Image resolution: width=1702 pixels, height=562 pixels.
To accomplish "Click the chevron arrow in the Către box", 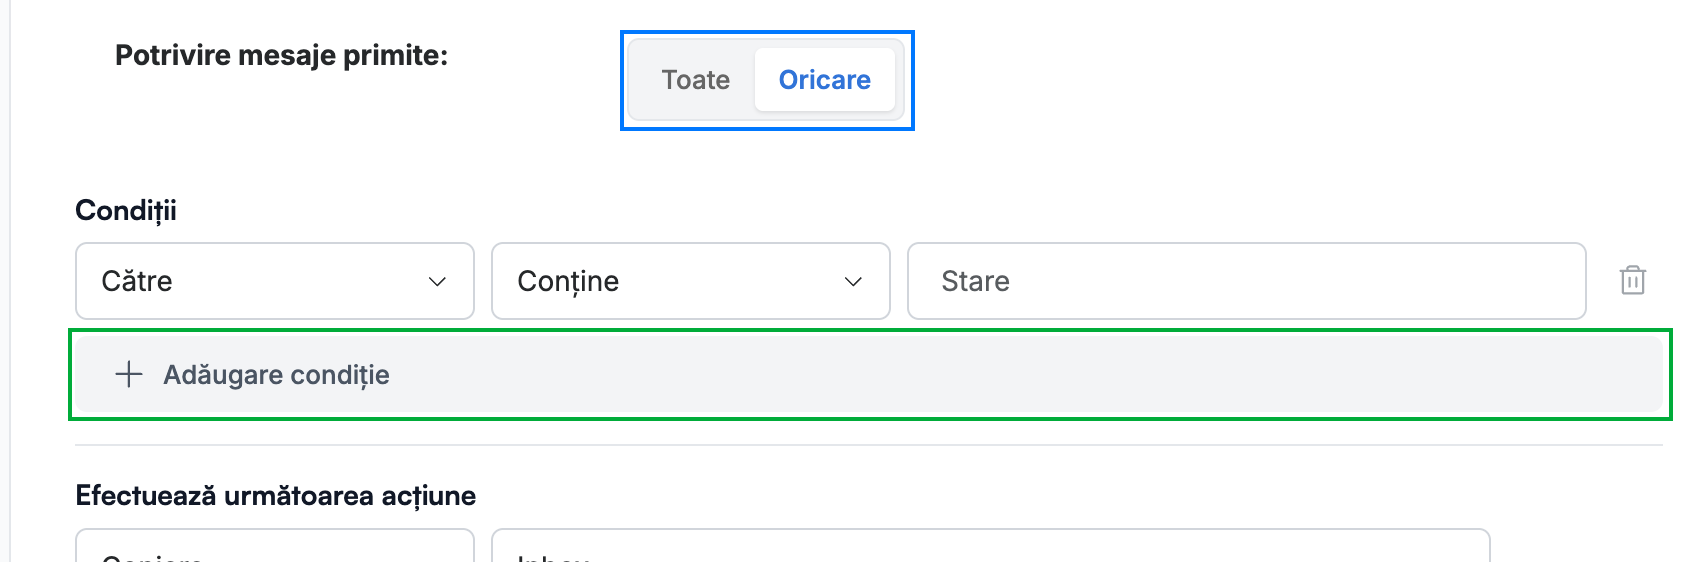I will pyautogui.click(x=437, y=282).
